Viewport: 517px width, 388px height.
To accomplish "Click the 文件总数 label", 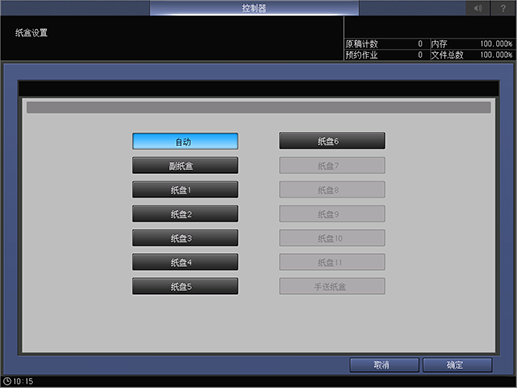I will click(447, 55).
